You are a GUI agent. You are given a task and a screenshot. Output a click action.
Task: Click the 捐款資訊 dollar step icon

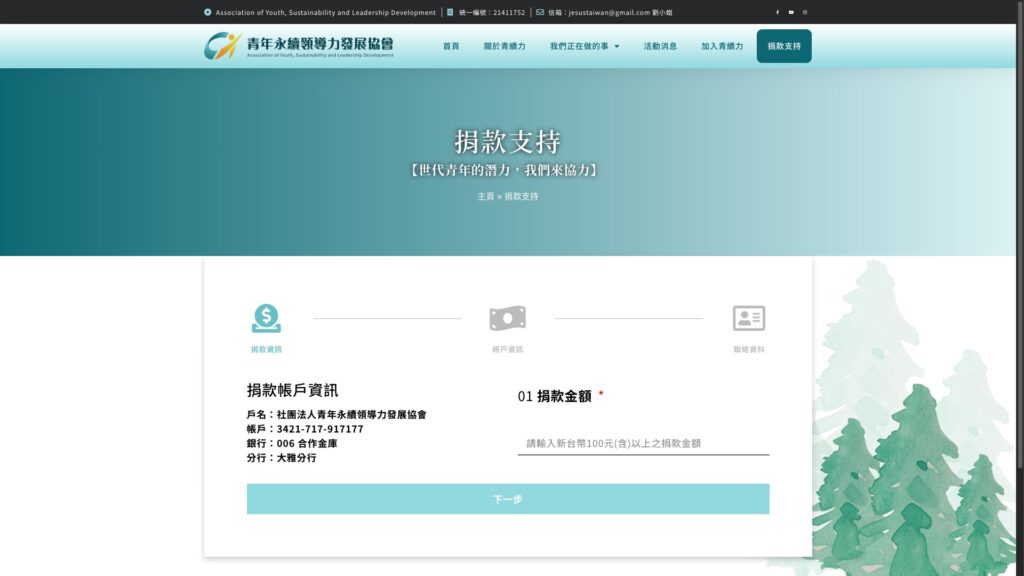point(266,319)
